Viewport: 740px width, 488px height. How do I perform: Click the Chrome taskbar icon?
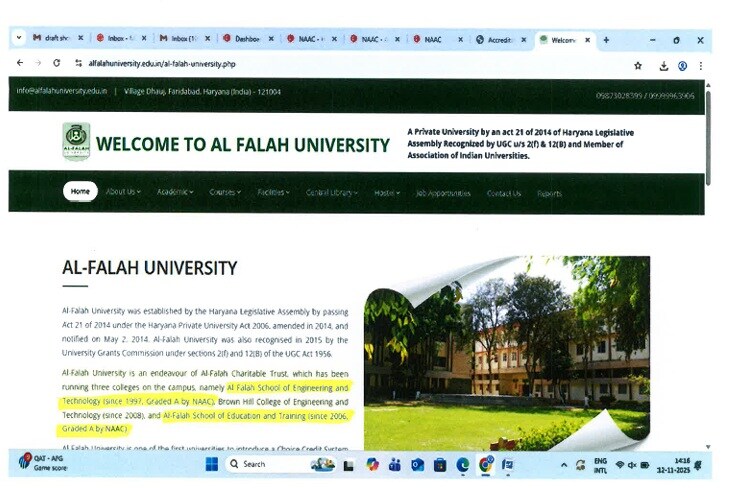pyautogui.click(x=486, y=465)
